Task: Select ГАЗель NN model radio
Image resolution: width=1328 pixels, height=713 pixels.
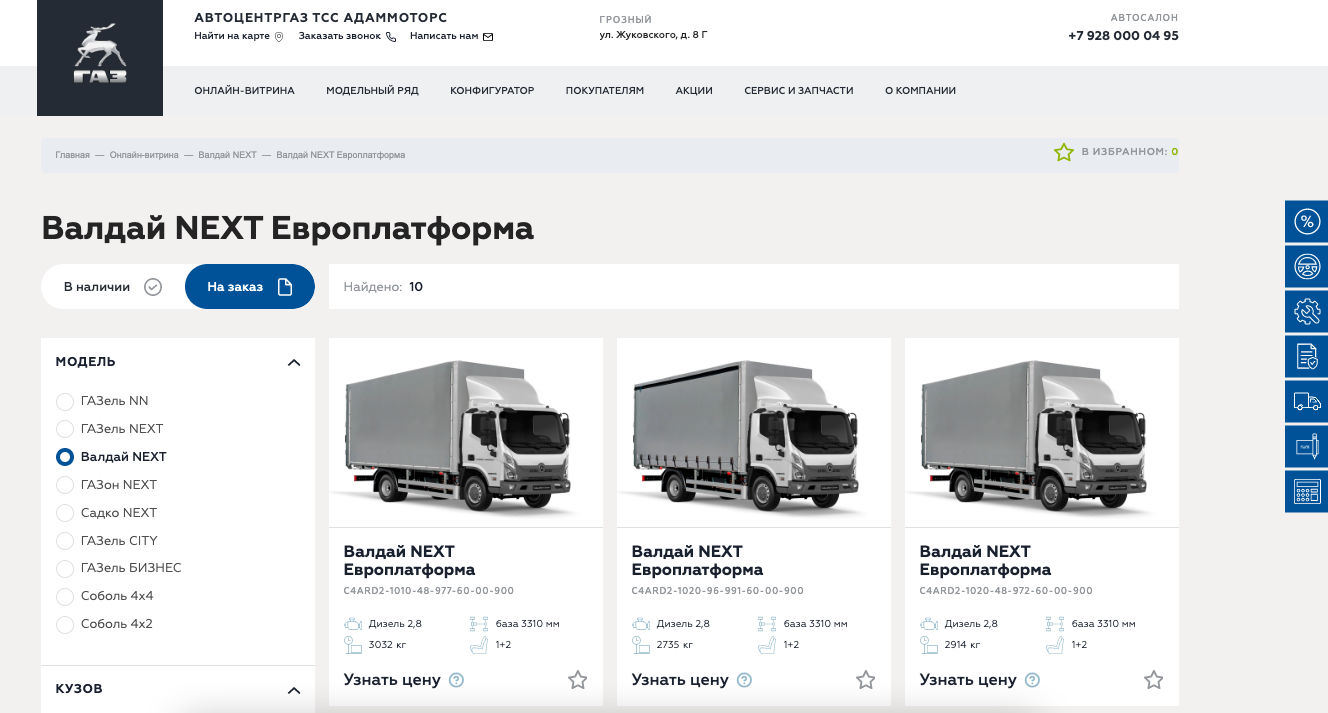Action: pyautogui.click(x=65, y=401)
